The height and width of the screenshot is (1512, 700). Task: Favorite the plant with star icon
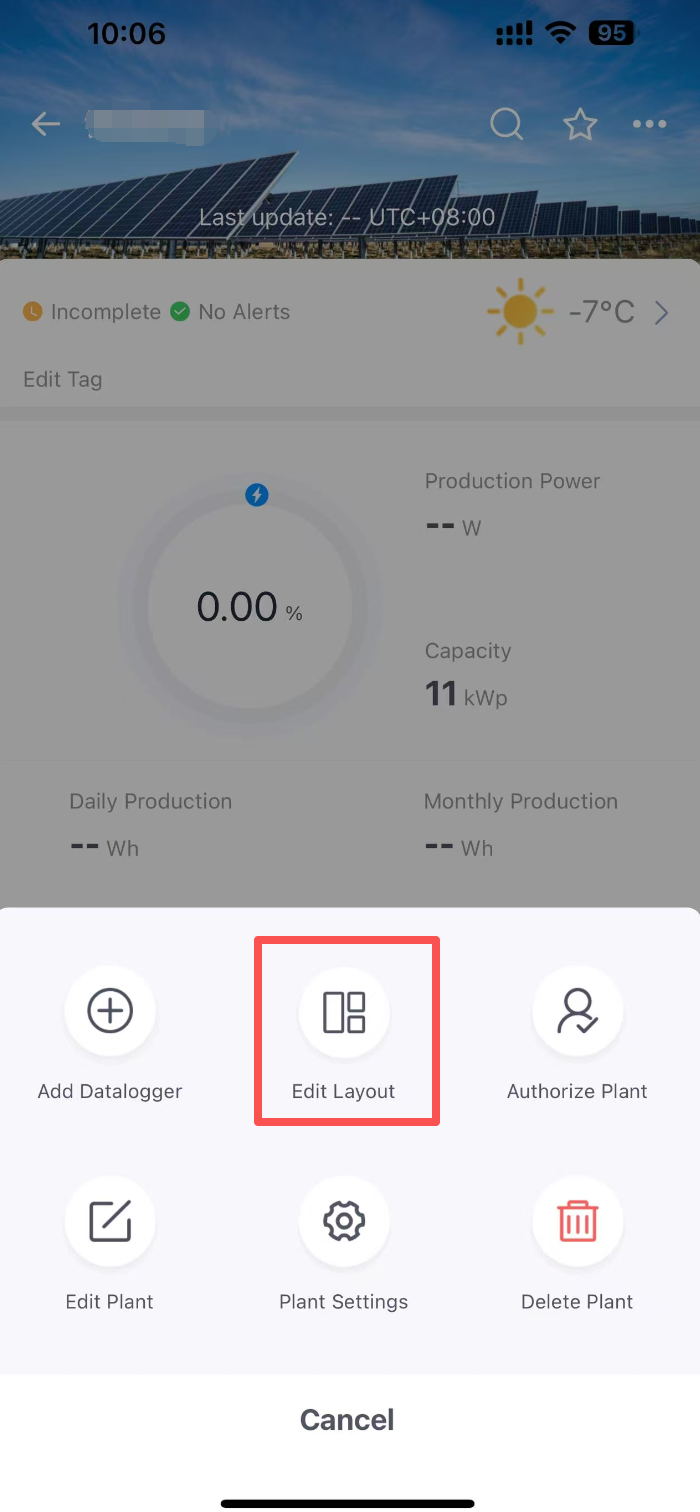(x=580, y=125)
